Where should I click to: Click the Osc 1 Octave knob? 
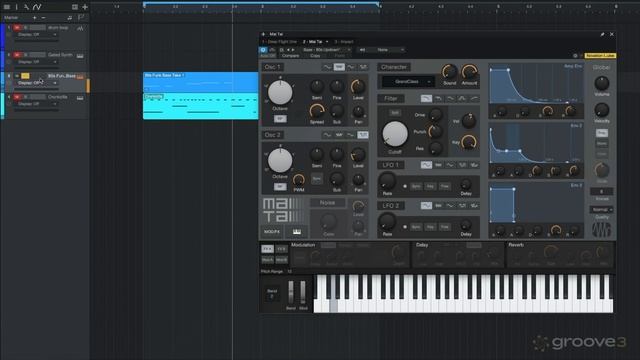(280, 92)
